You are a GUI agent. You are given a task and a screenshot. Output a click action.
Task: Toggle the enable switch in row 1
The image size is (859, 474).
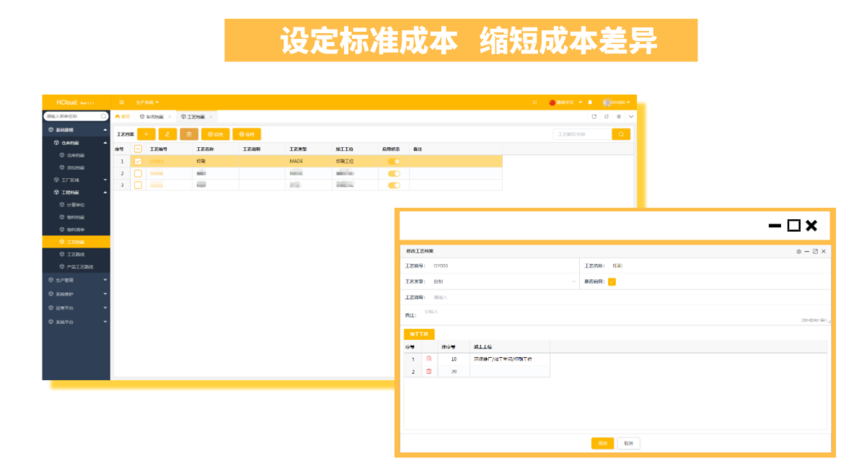click(x=394, y=161)
